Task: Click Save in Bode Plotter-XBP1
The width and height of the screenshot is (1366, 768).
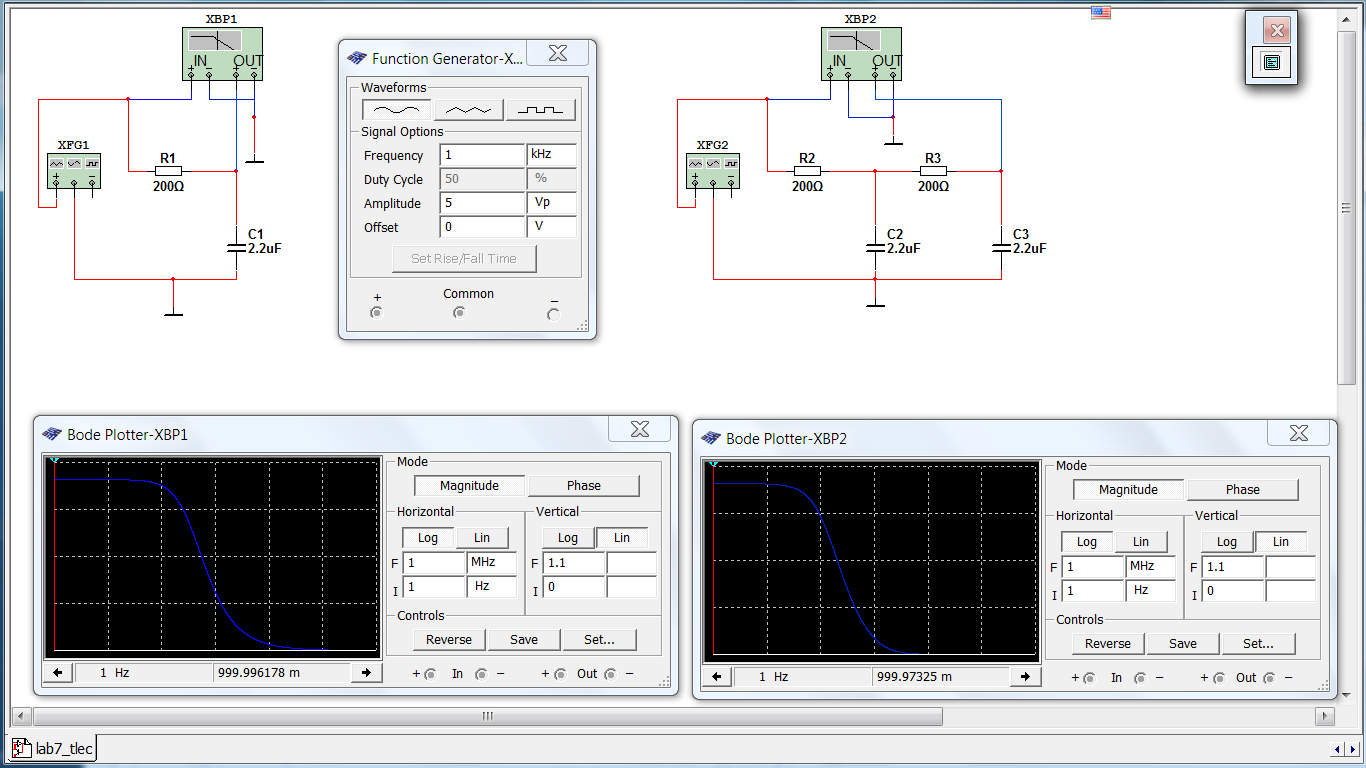Action: click(x=524, y=640)
